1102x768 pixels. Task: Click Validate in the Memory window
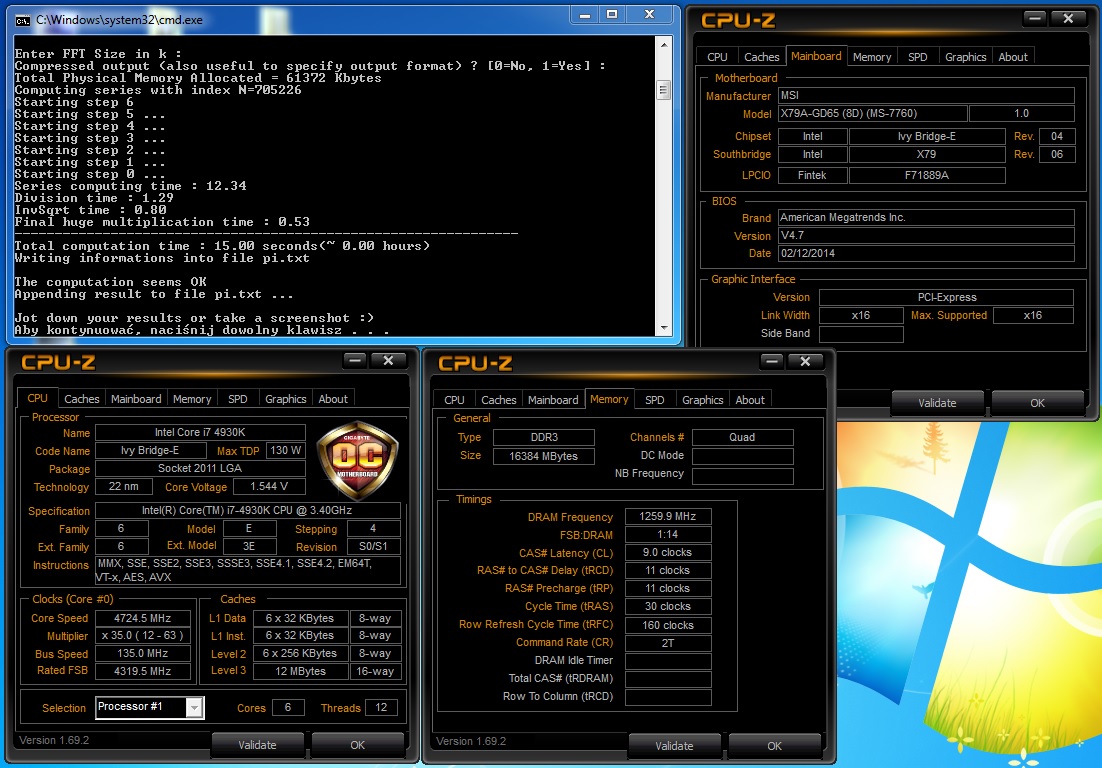click(674, 746)
